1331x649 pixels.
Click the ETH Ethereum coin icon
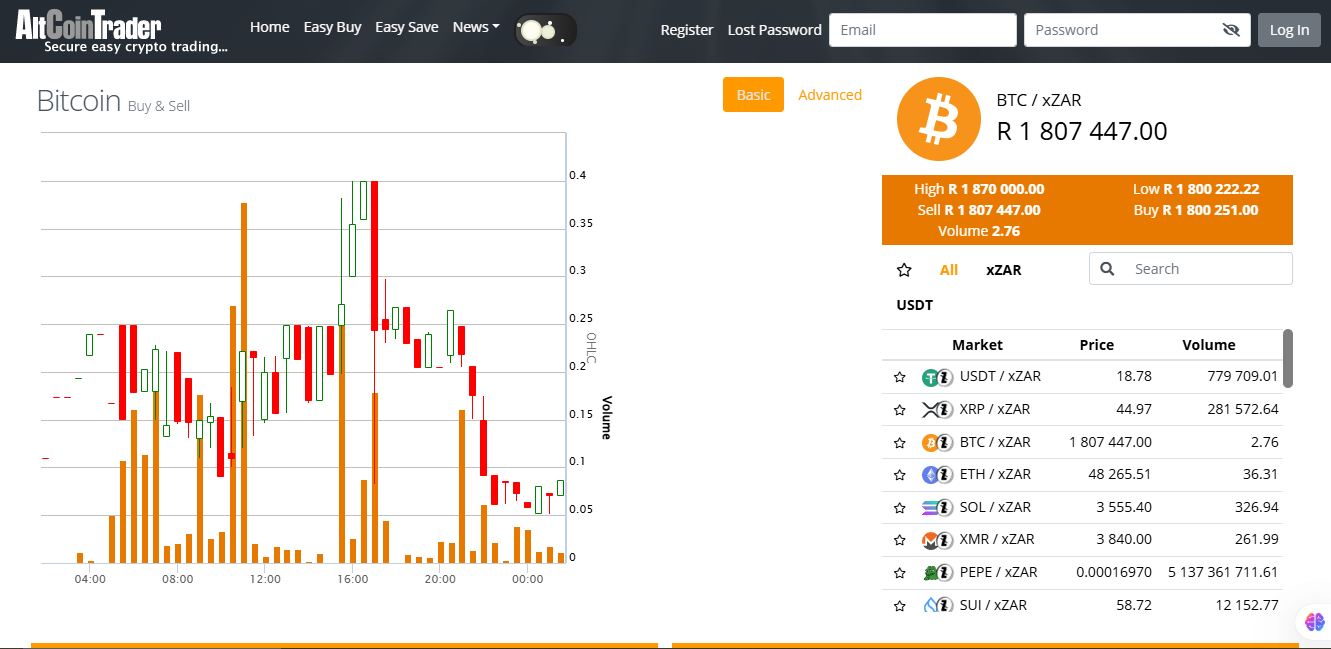(x=930, y=475)
